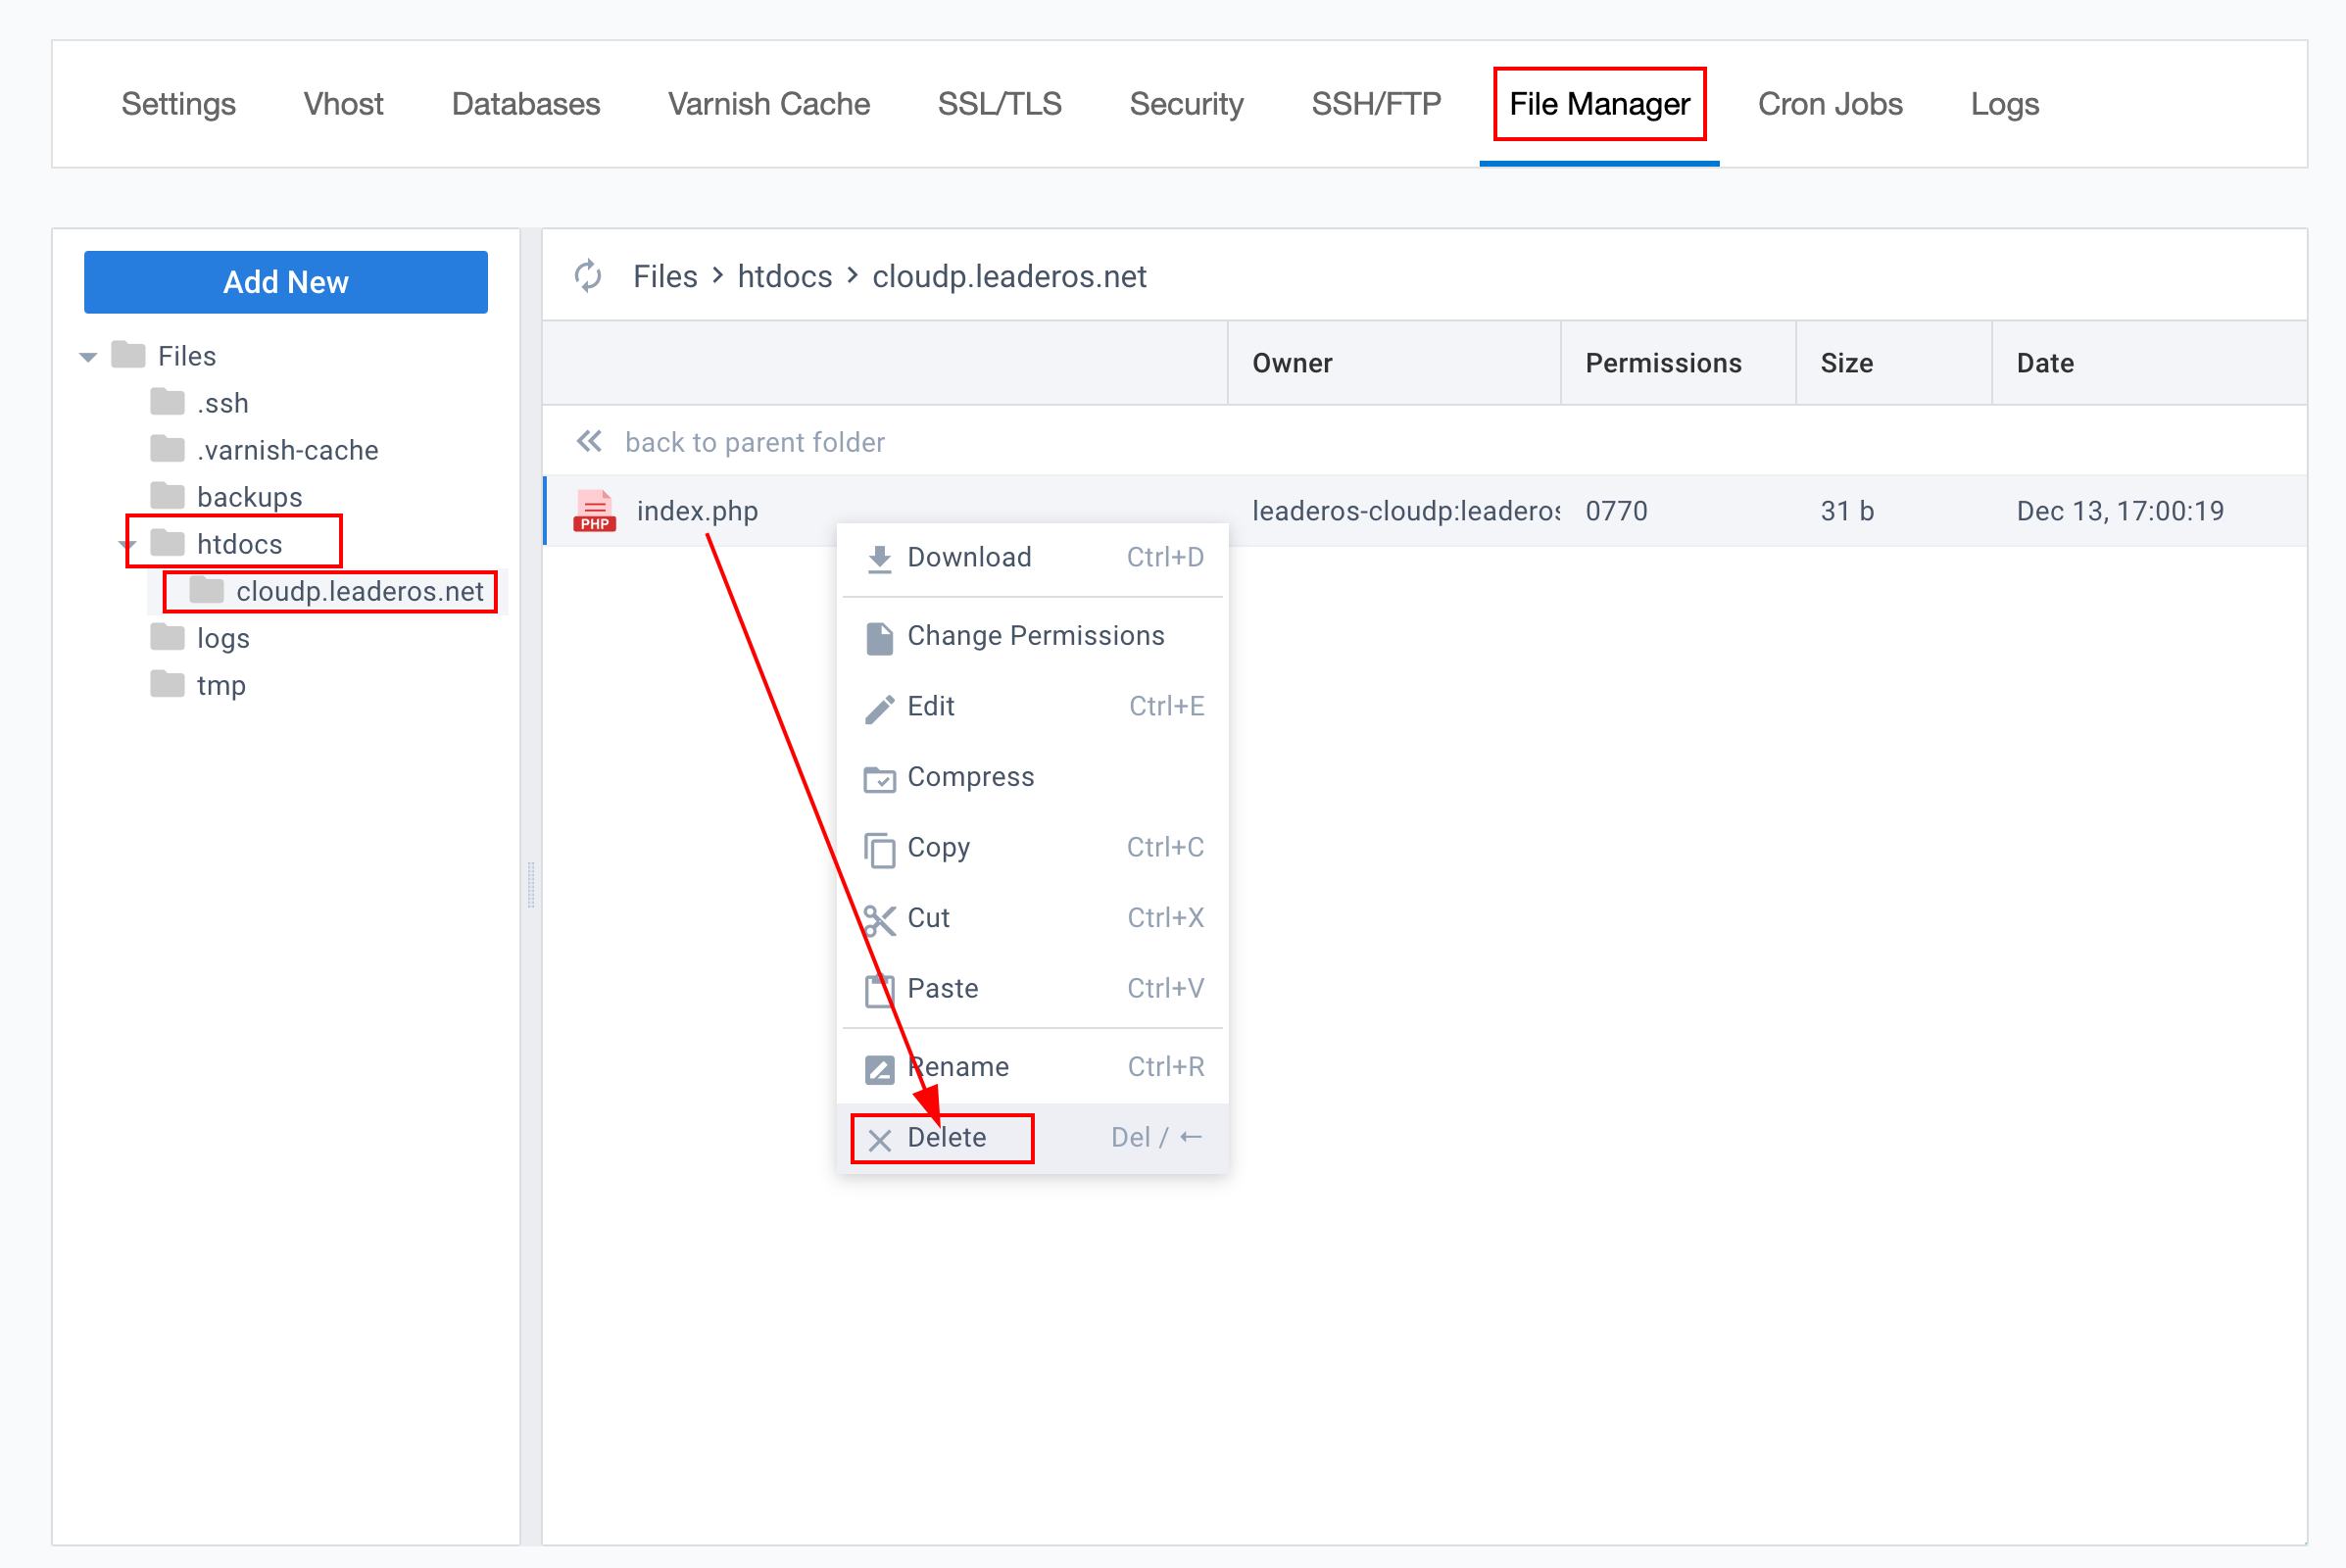Click the pencil Edit icon in the context menu
2346x1568 pixels.
point(879,708)
